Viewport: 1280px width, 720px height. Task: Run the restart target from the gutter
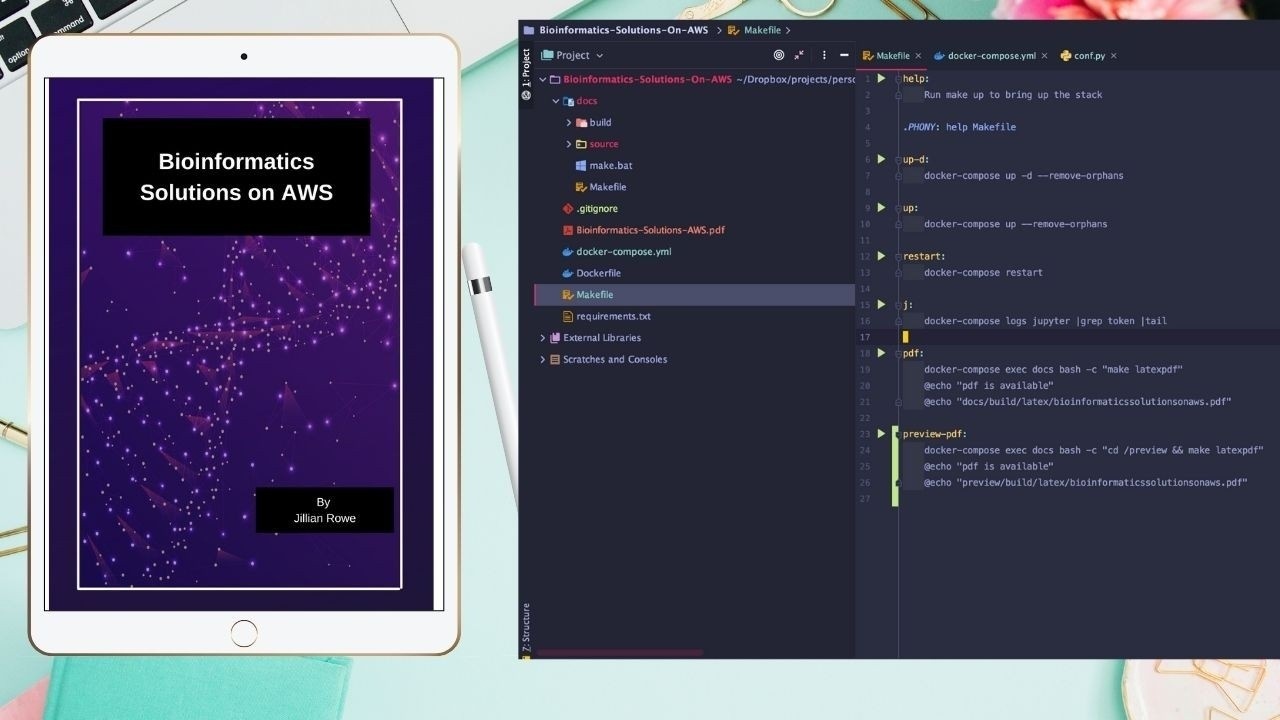[881, 256]
